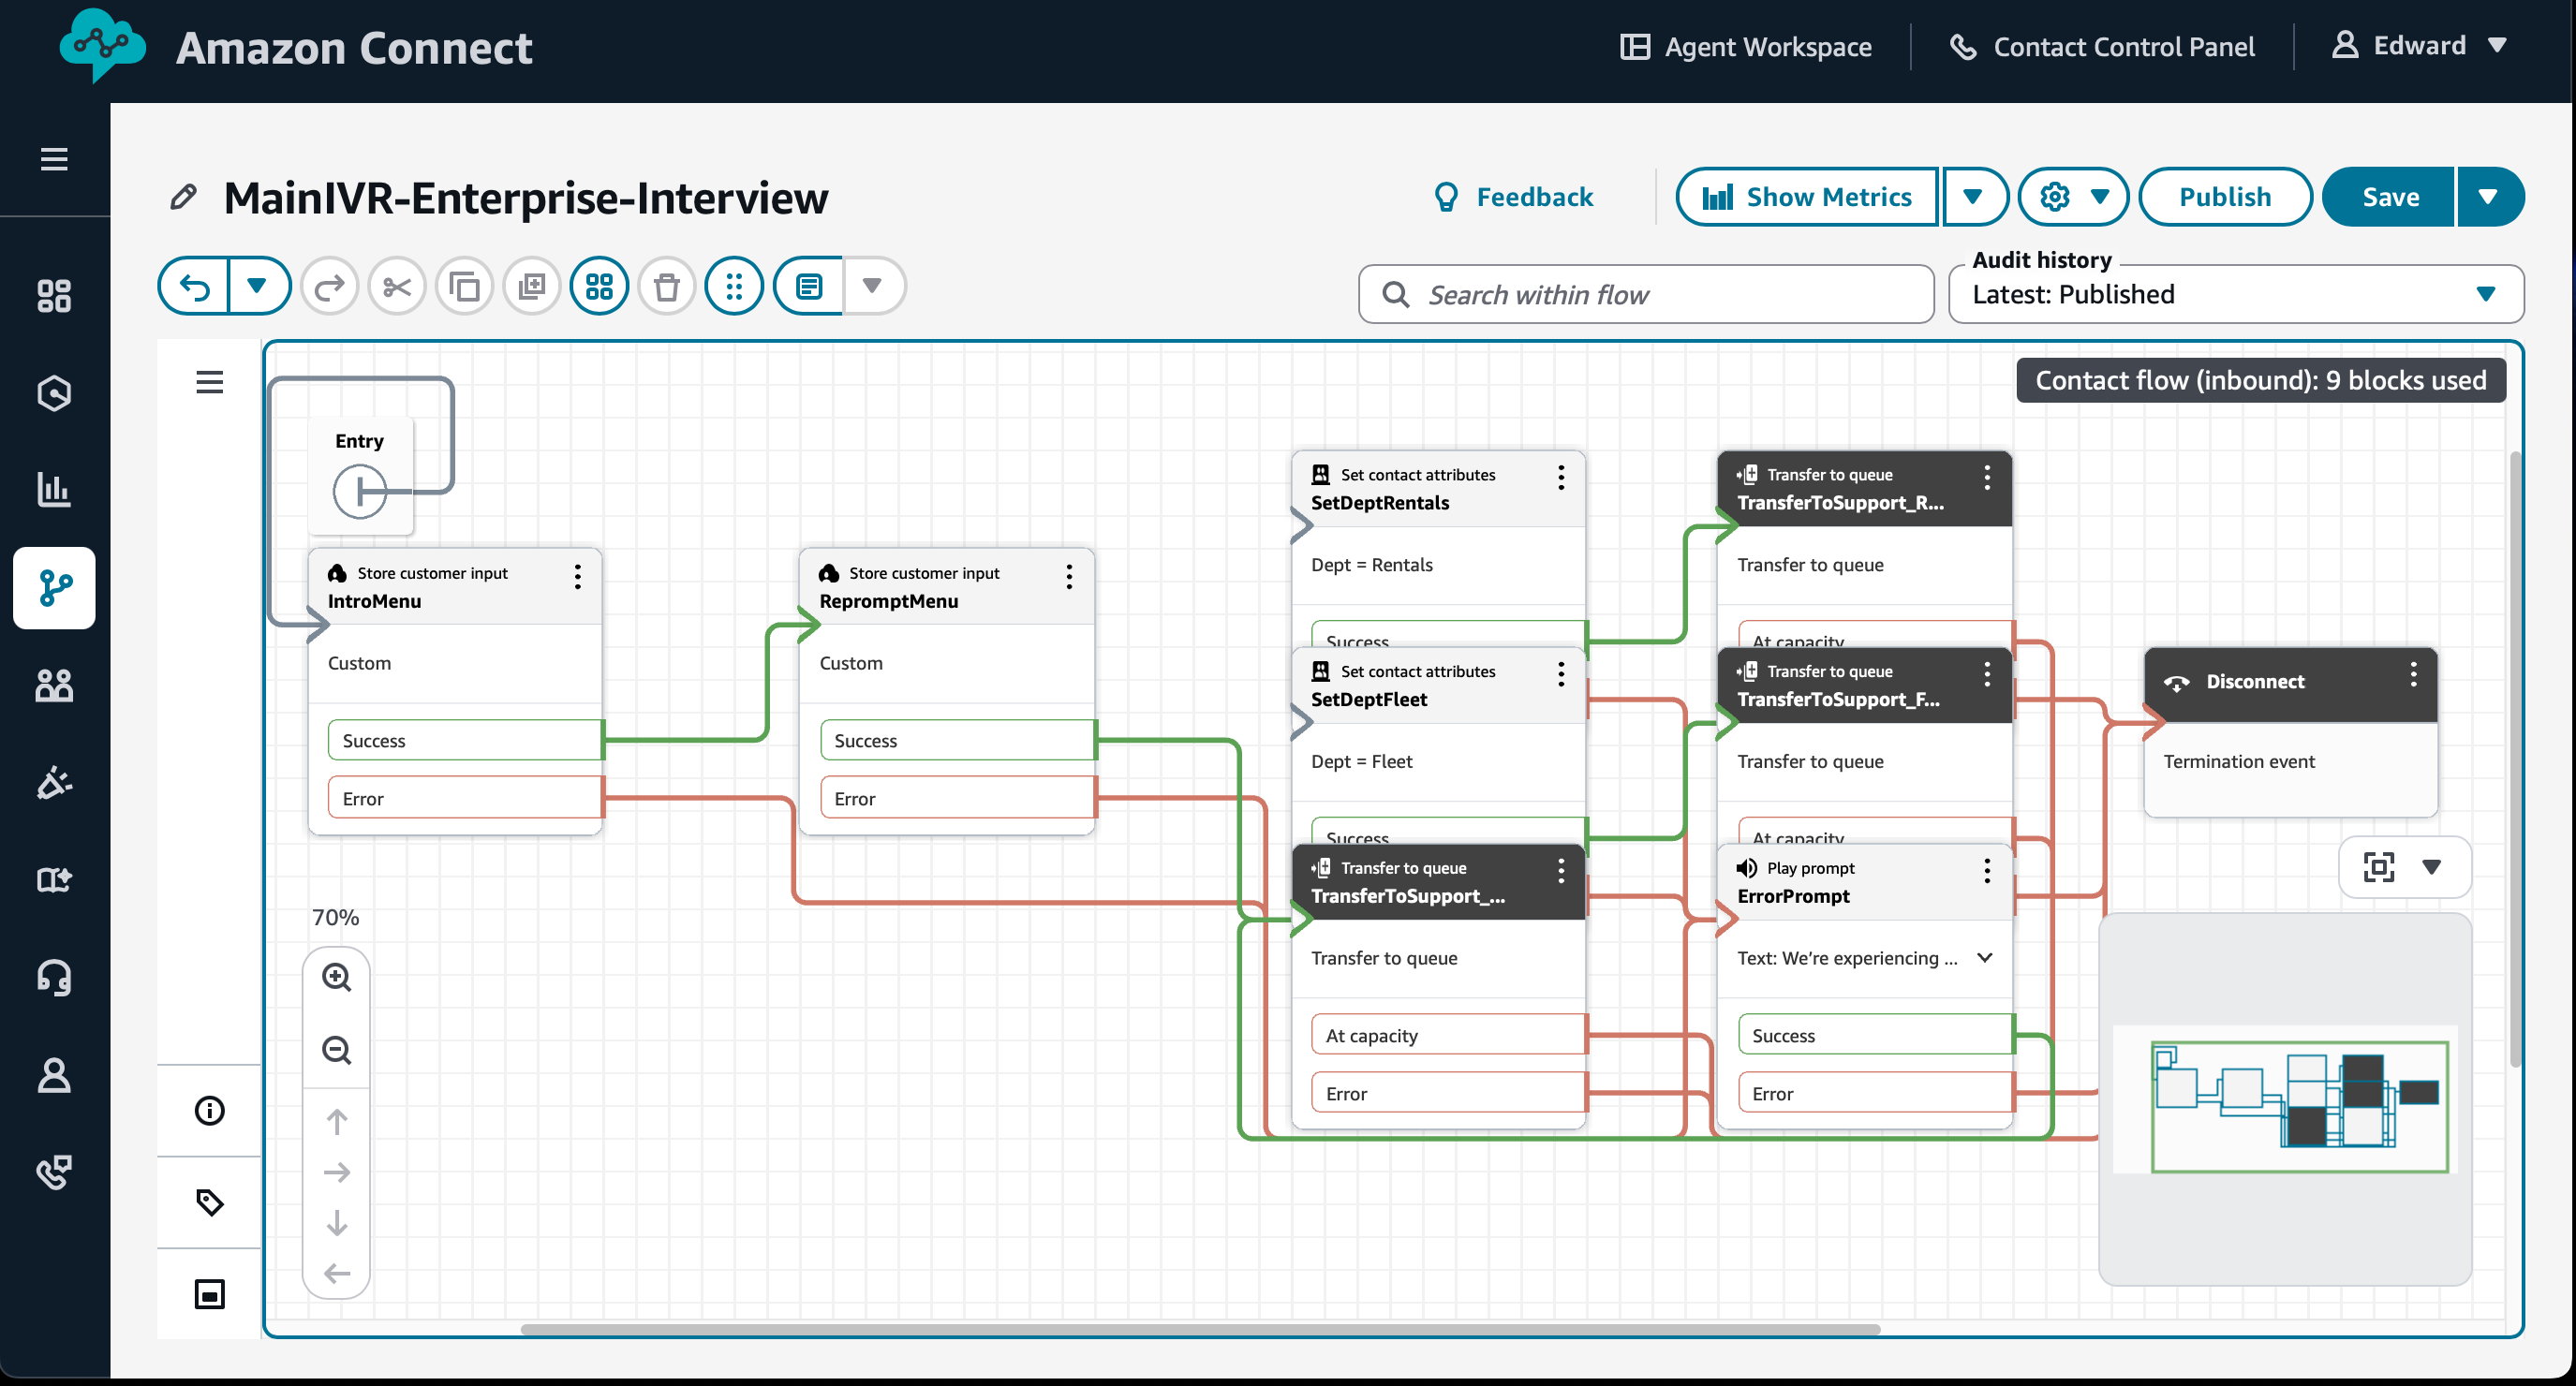The height and width of the screenshot is (1386, 2576).
Task: Click the trash delete icon in toolbar
Action: [x=666, y=287]
